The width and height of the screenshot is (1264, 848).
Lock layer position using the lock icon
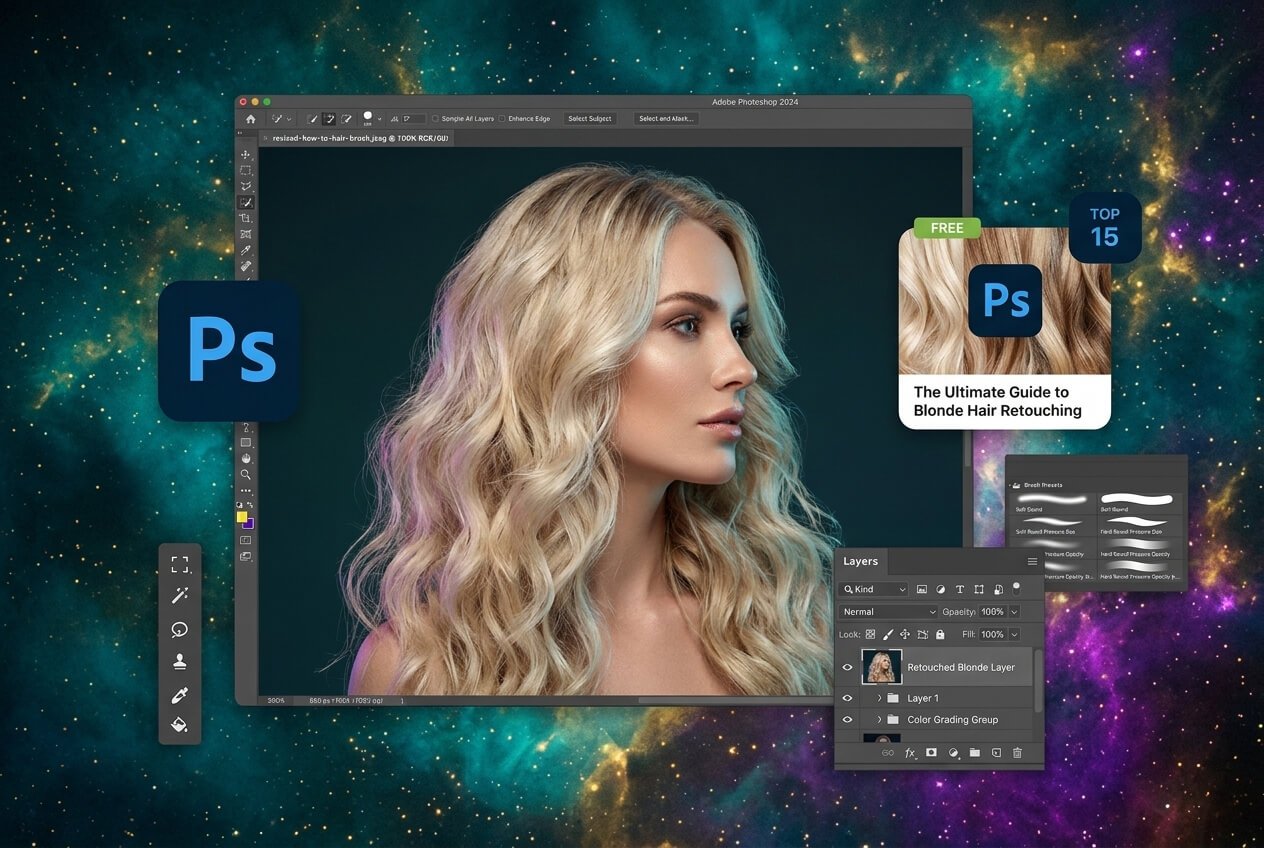click(x=905, y=634)
